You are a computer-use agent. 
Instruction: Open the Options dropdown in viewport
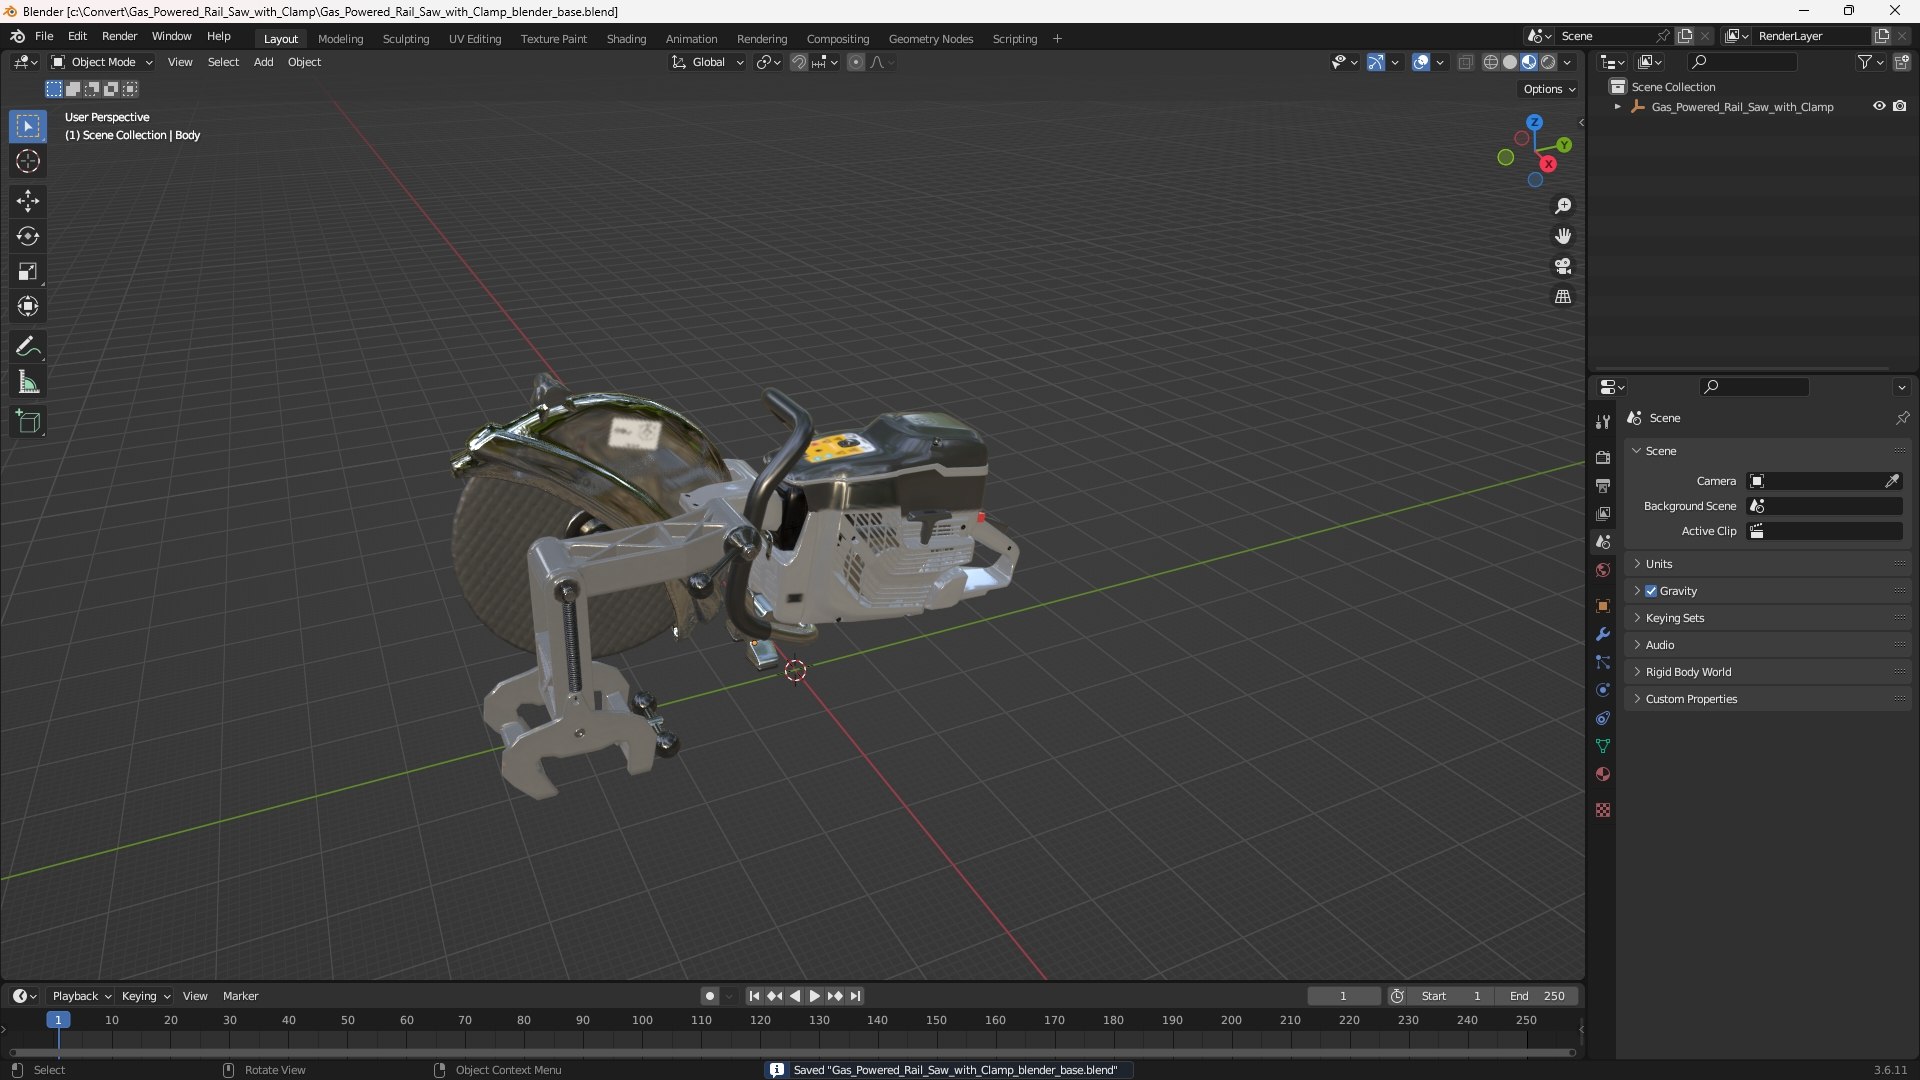coord(1548,89)
